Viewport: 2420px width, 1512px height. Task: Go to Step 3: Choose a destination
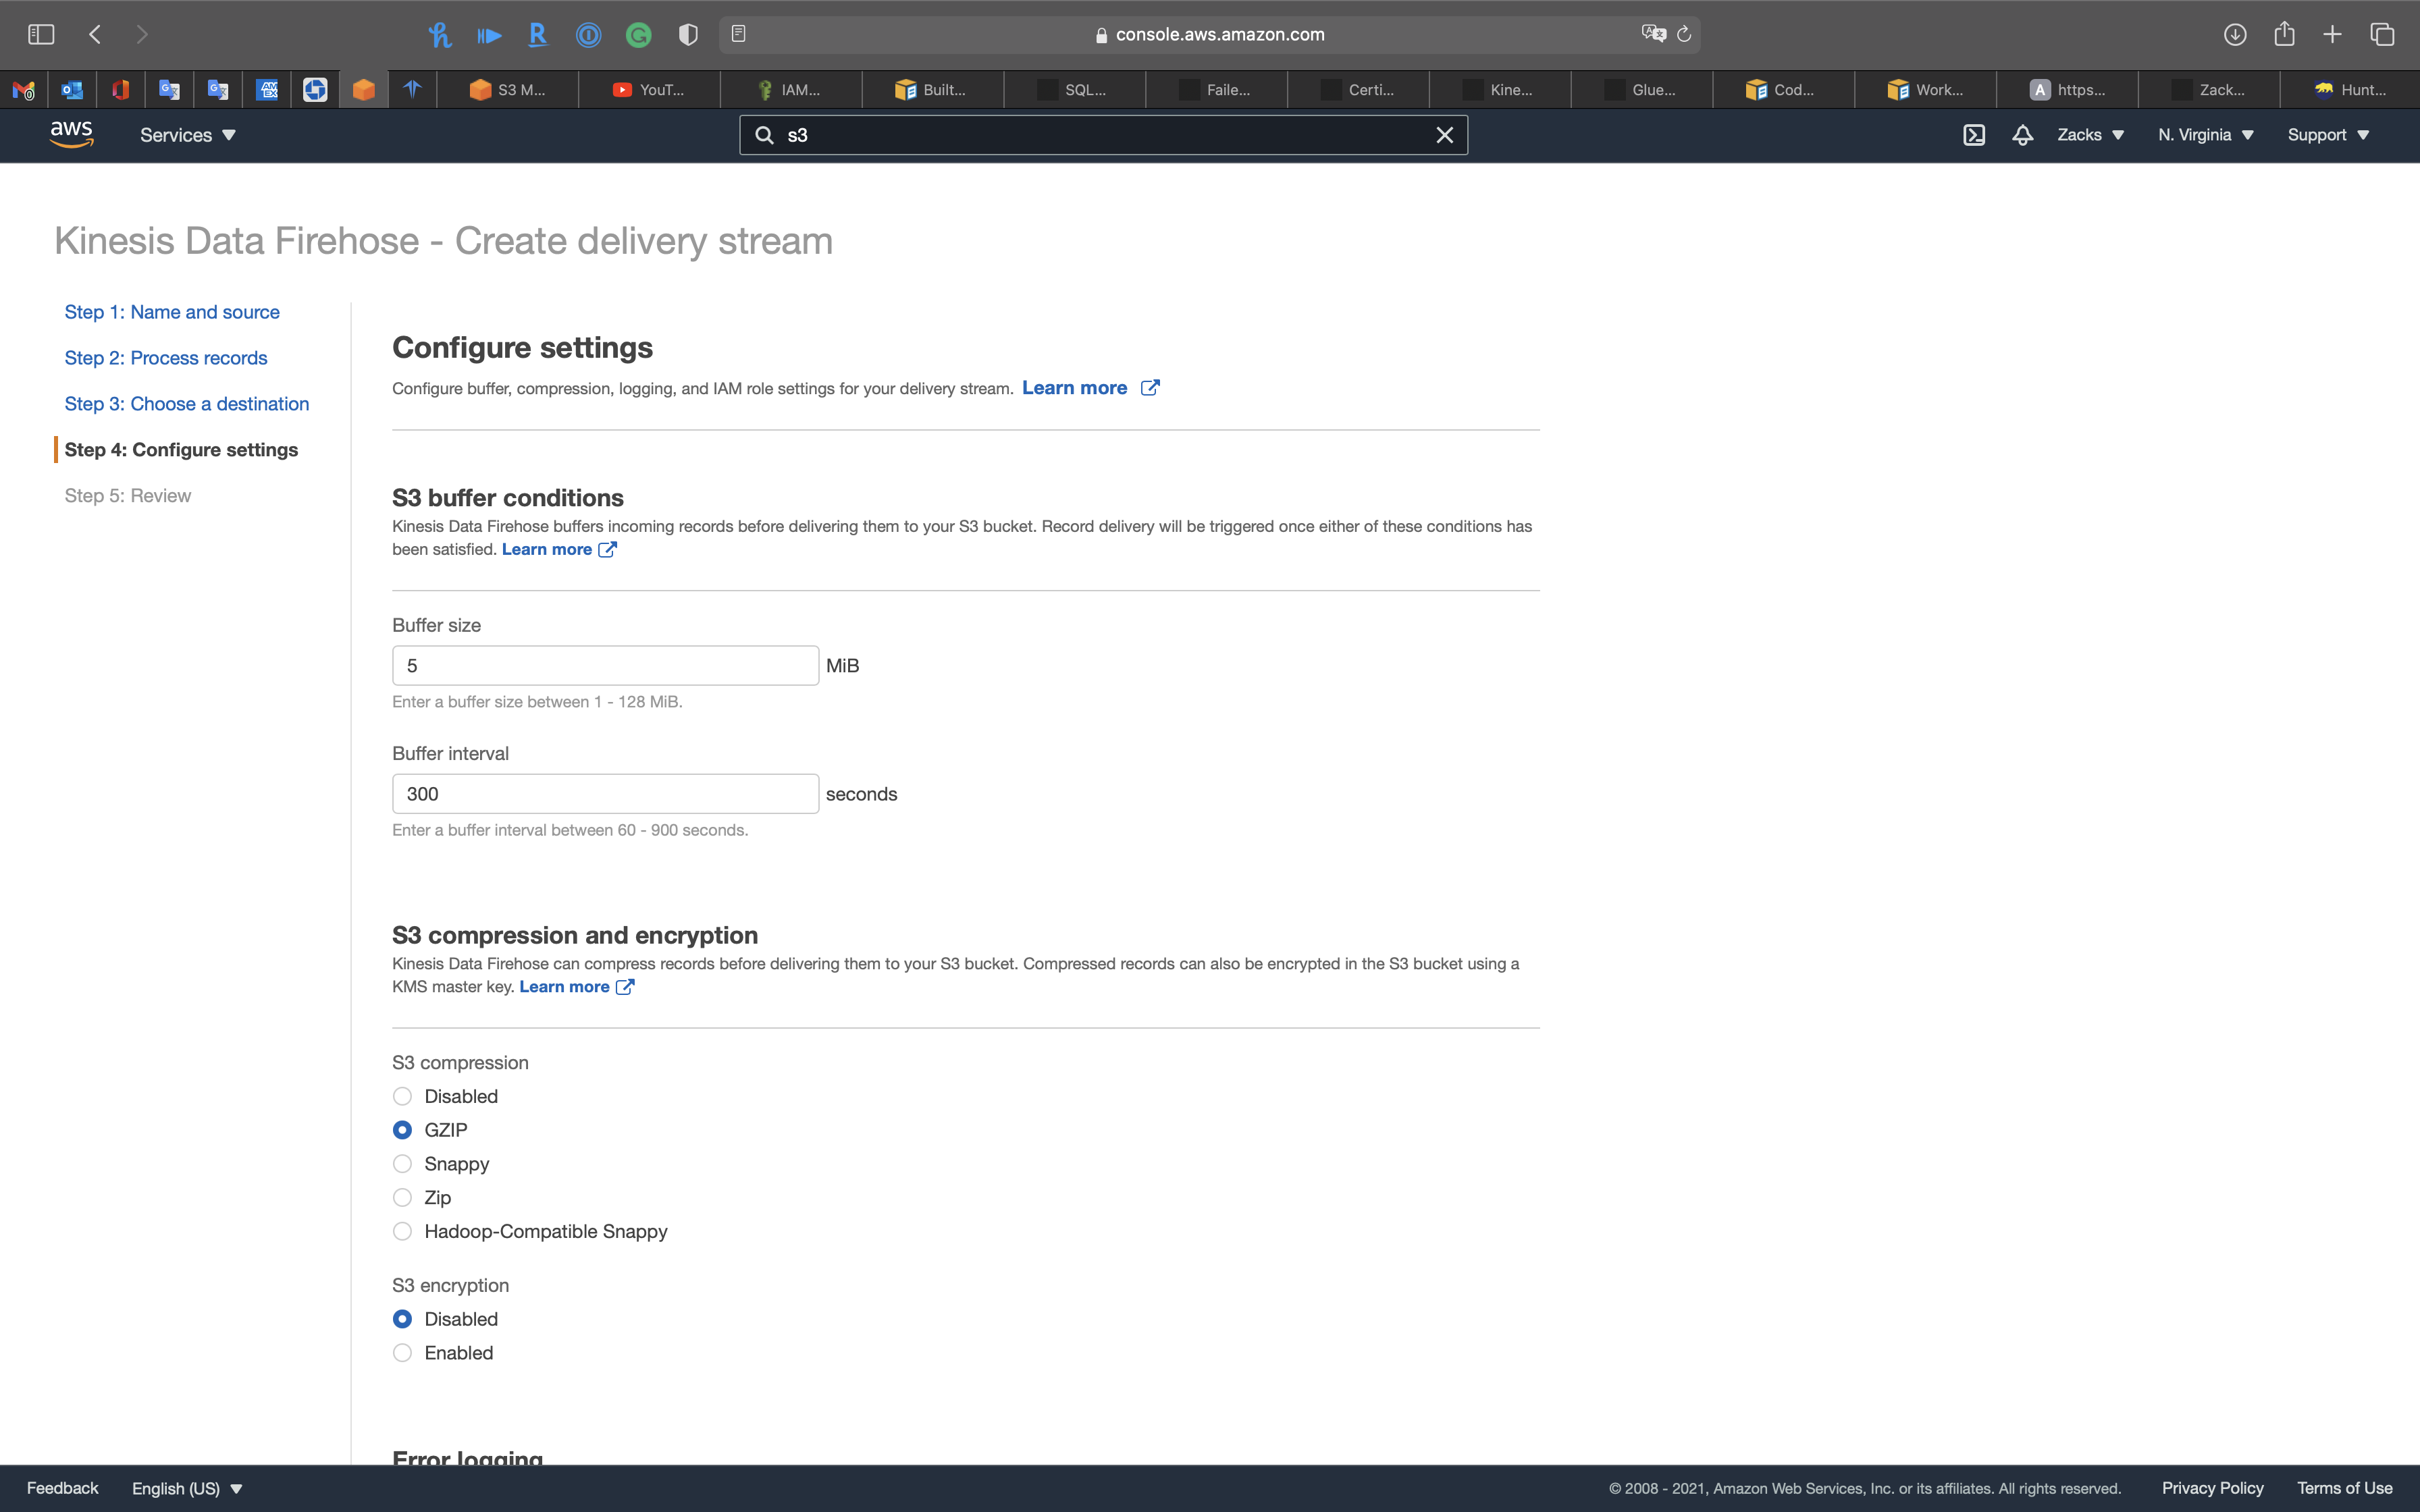(187, 404)
